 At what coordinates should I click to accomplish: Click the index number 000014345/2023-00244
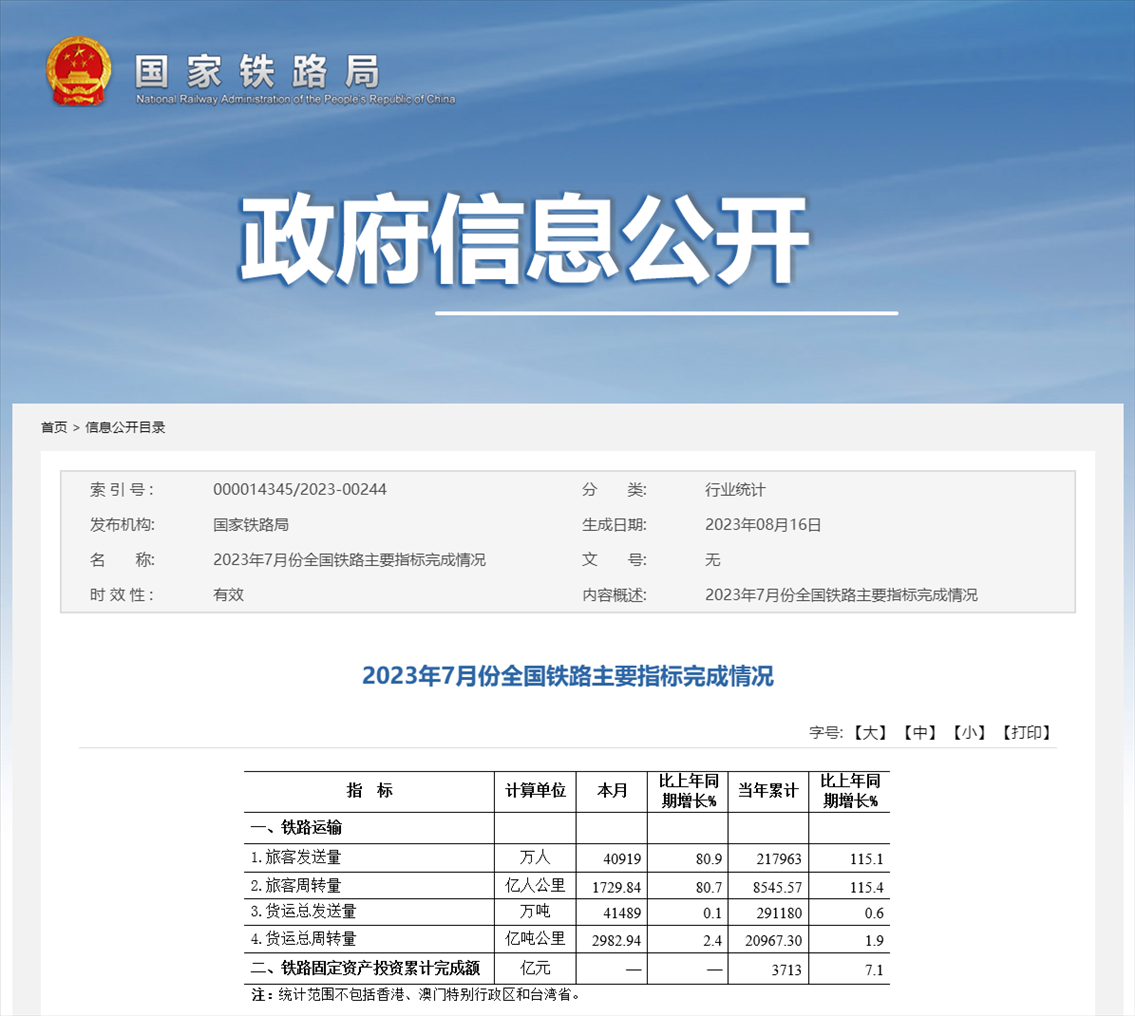pos(300,490)
